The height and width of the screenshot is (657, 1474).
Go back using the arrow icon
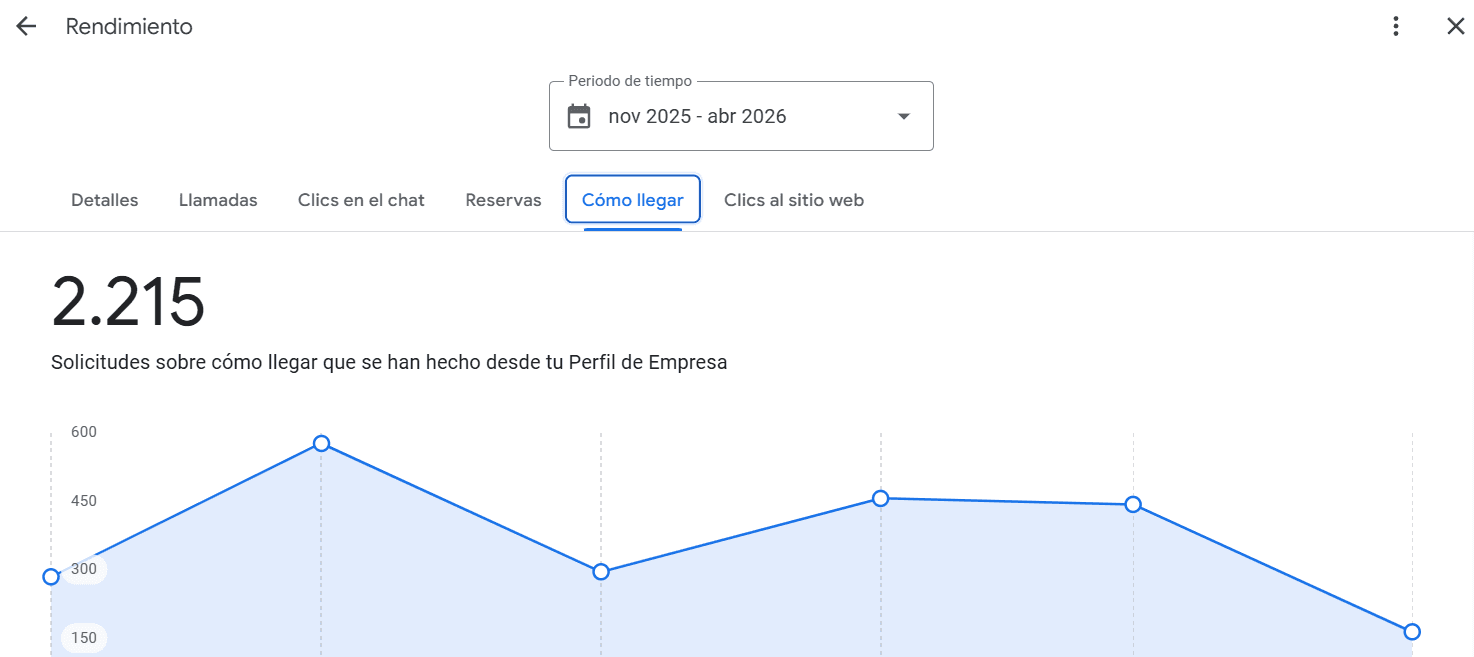pos(26,27)
